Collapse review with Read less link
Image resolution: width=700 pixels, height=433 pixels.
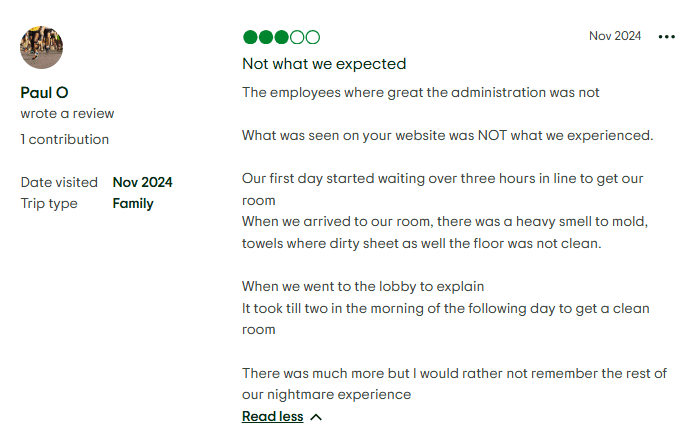tap(272, 416)
